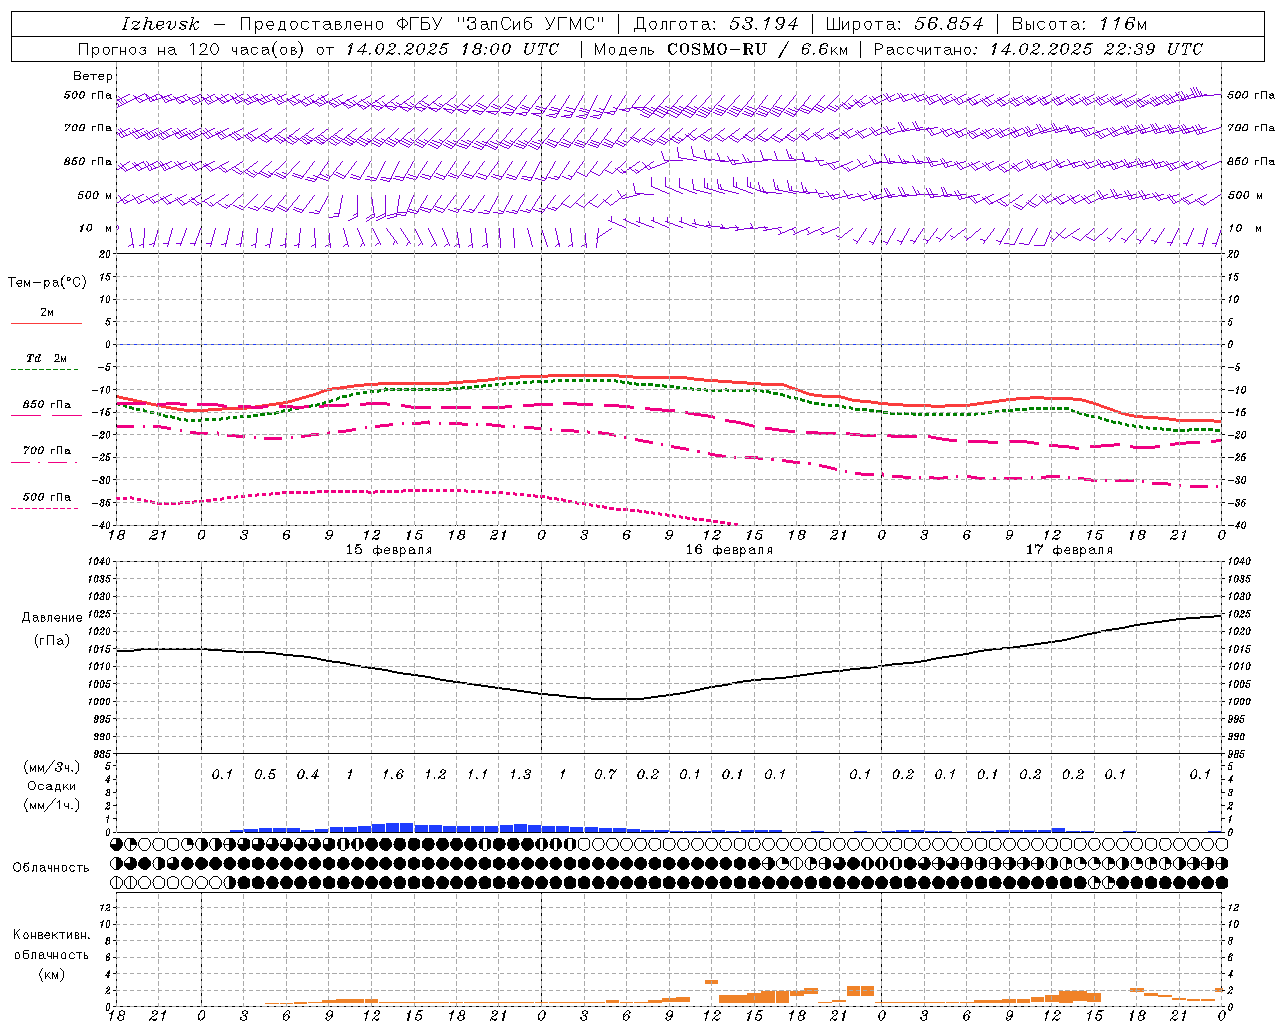Select "700 гПа" in the temperature legend
1280x1024 pixels.
point(47,451)
